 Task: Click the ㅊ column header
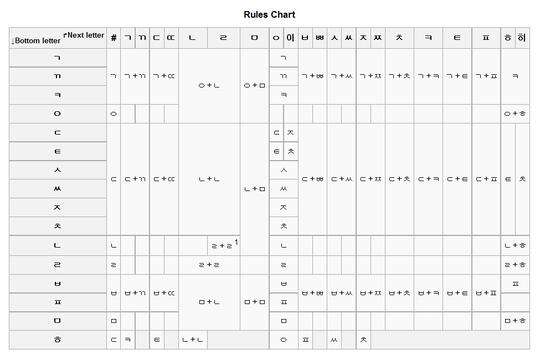(x=399, y=38)
